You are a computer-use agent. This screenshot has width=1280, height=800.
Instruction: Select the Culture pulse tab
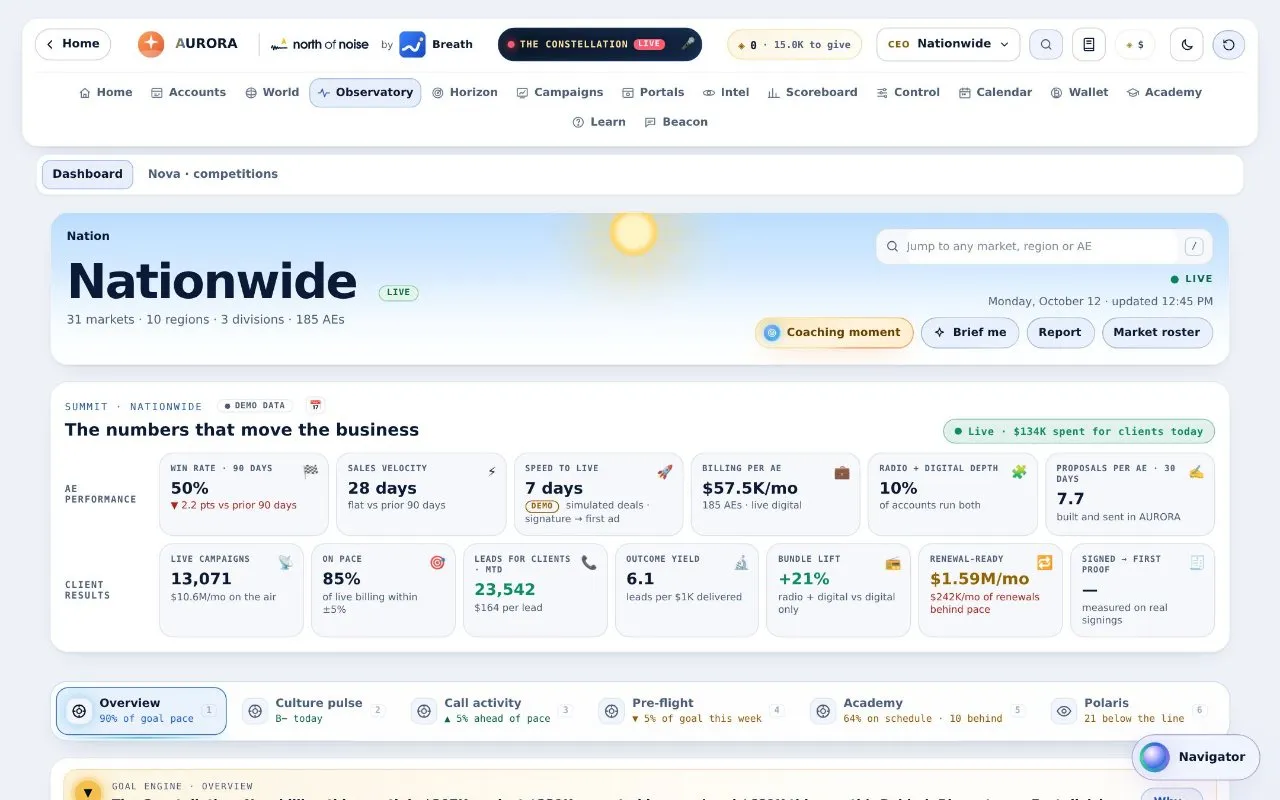(x=314, y=710)
